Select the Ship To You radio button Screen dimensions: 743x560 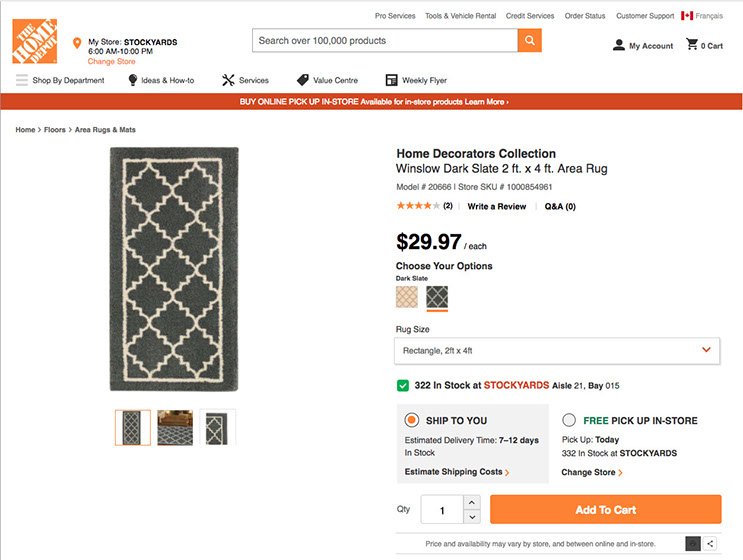[411, 420]
